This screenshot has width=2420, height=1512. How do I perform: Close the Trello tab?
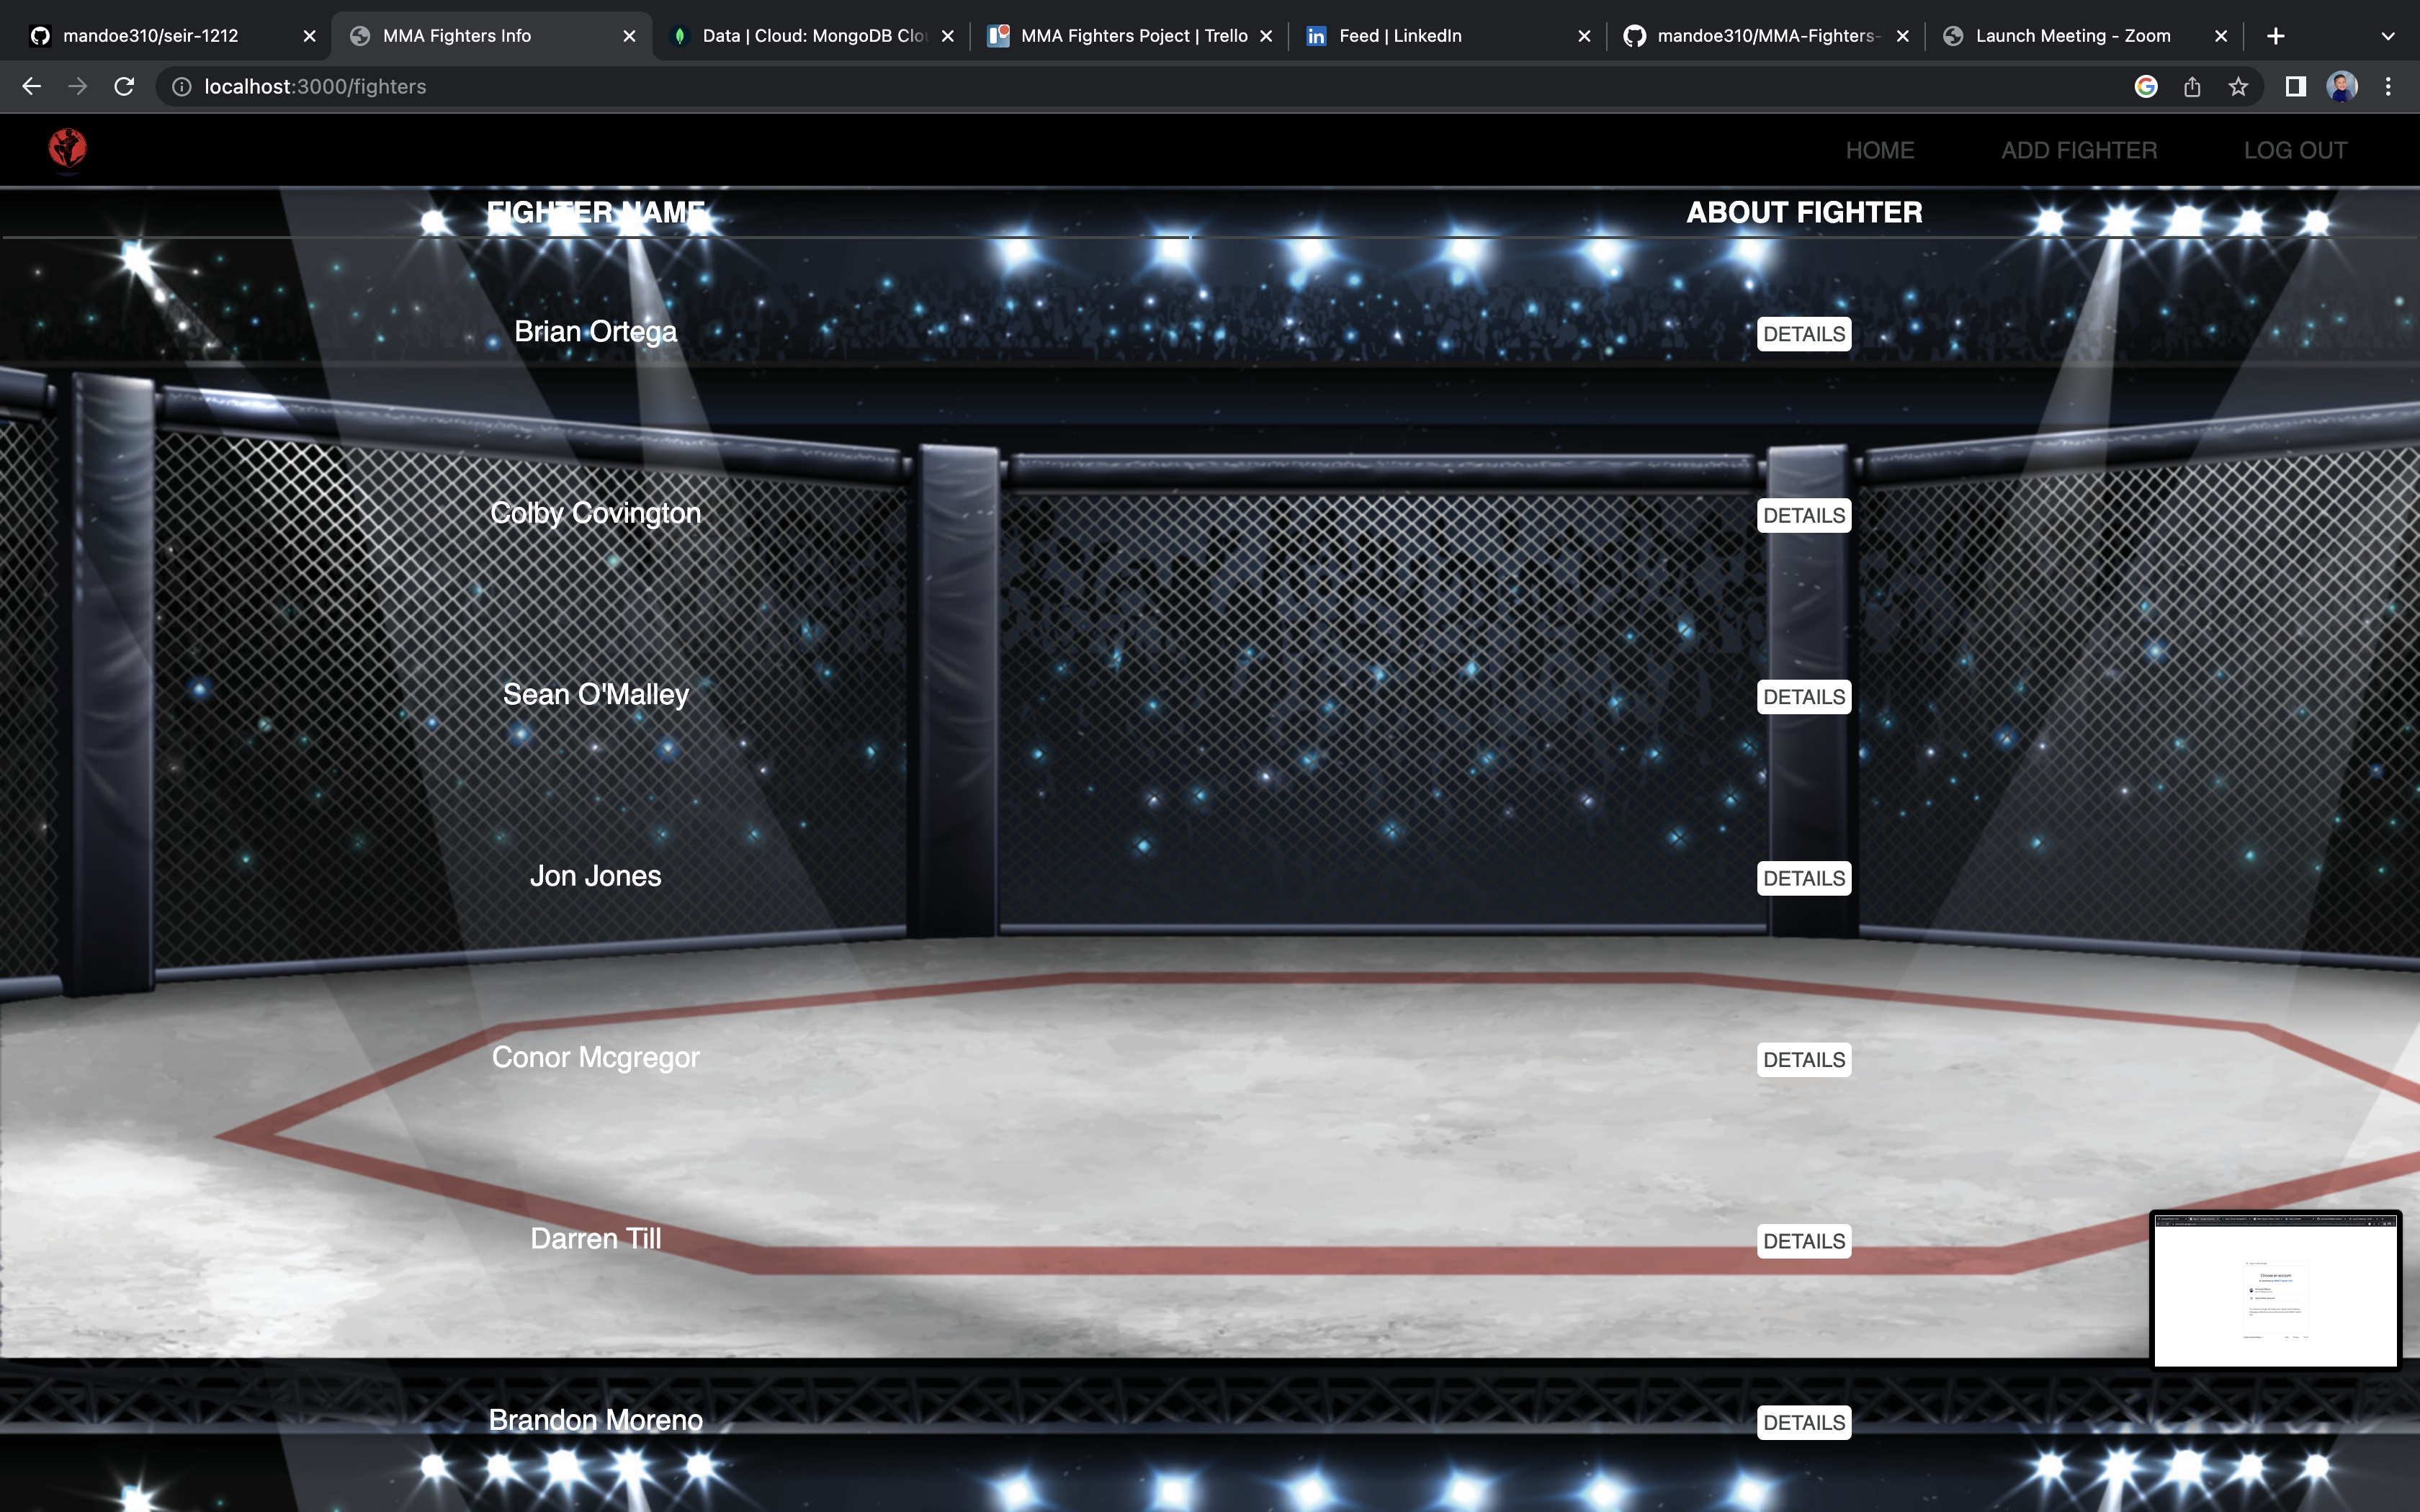tap(1266, 36)
